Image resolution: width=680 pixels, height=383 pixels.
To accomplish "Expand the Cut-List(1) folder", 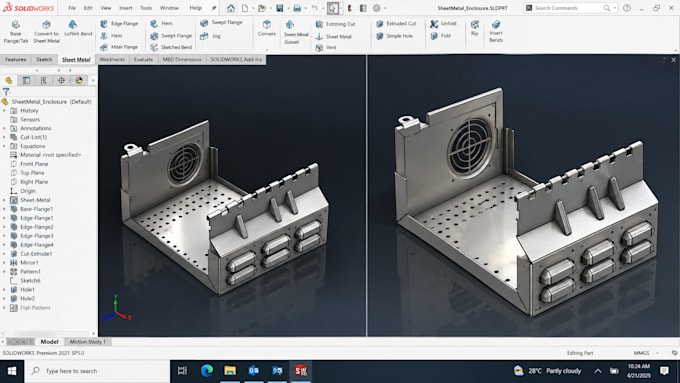I will (4, 137).
